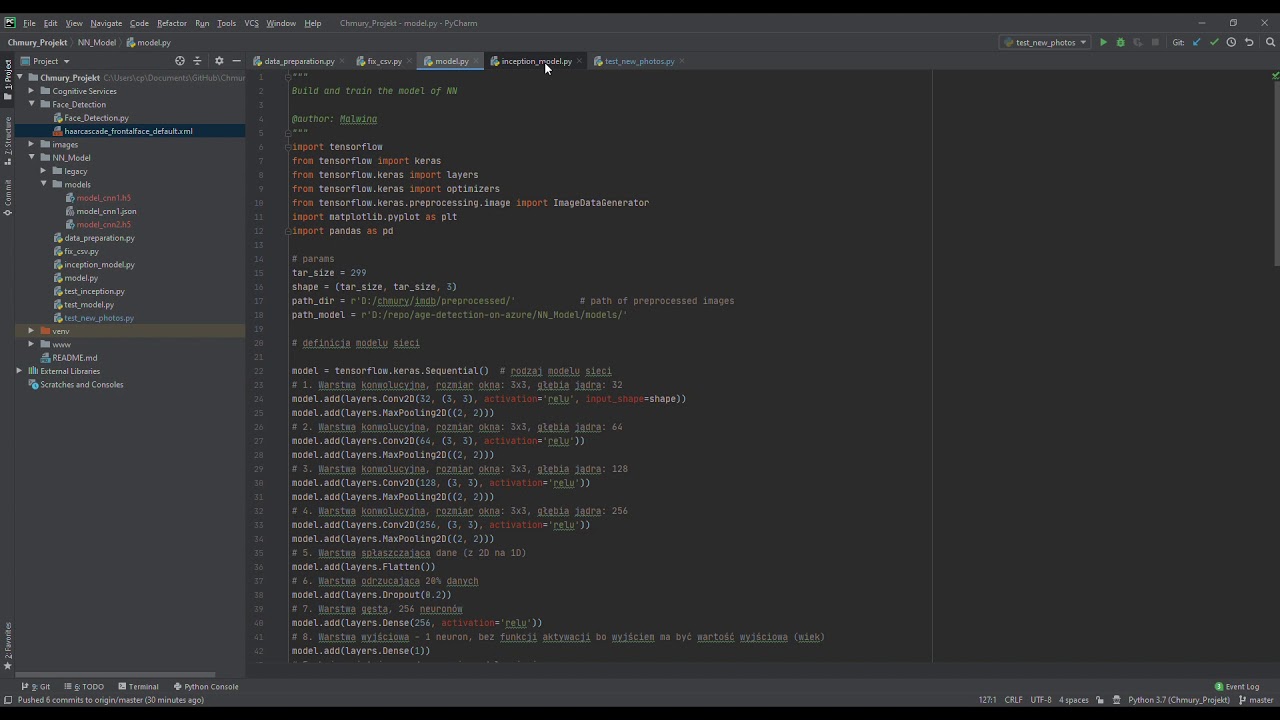Collapse the models folder

click(43, 184)
